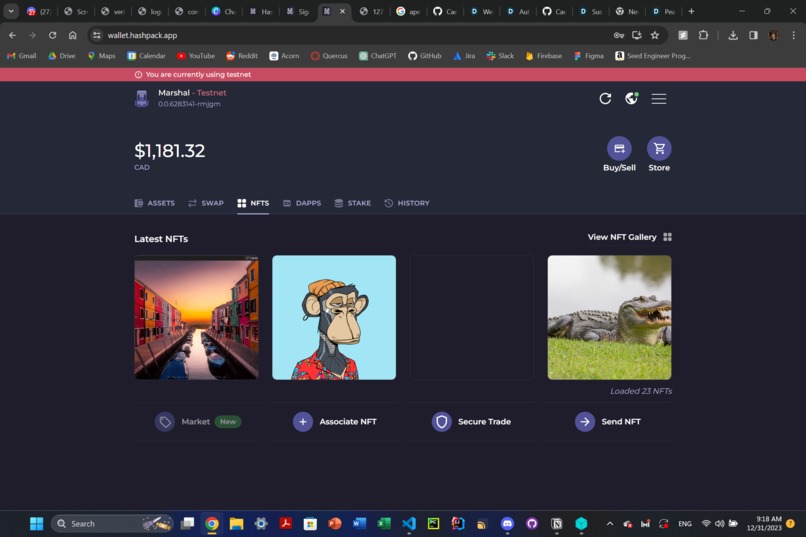Click the Market button label
Image resolution: width=806 pixels, height=537 pixels.
[196, 422]
